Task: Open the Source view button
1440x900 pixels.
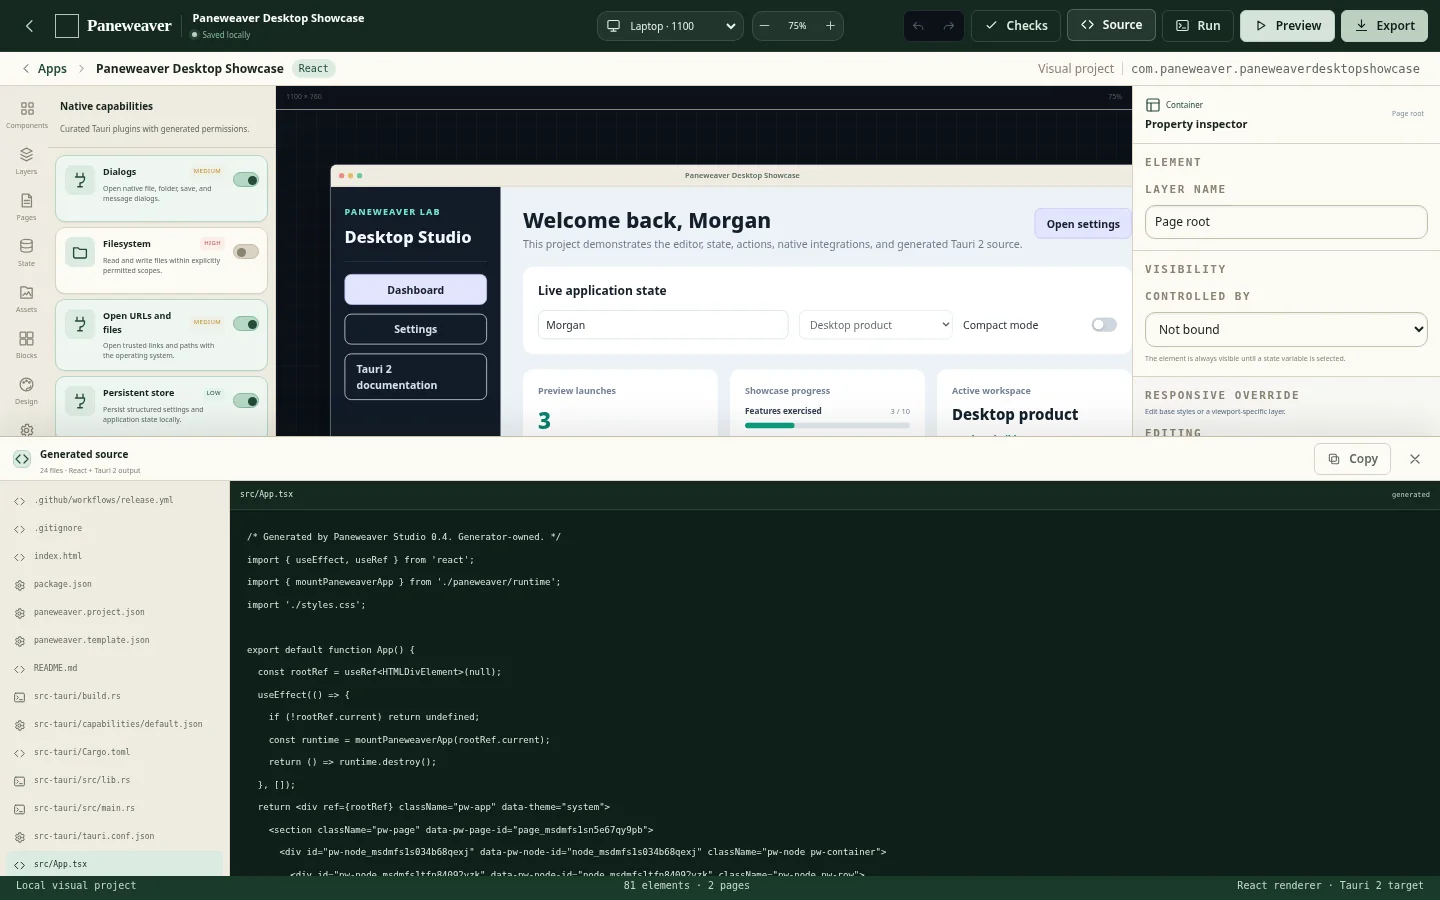Action: (x=1111, y=25)
